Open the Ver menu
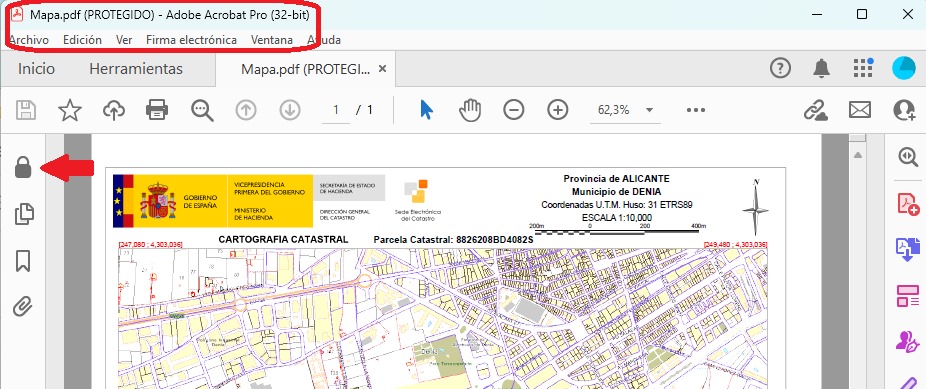 [x=124, y=40]
